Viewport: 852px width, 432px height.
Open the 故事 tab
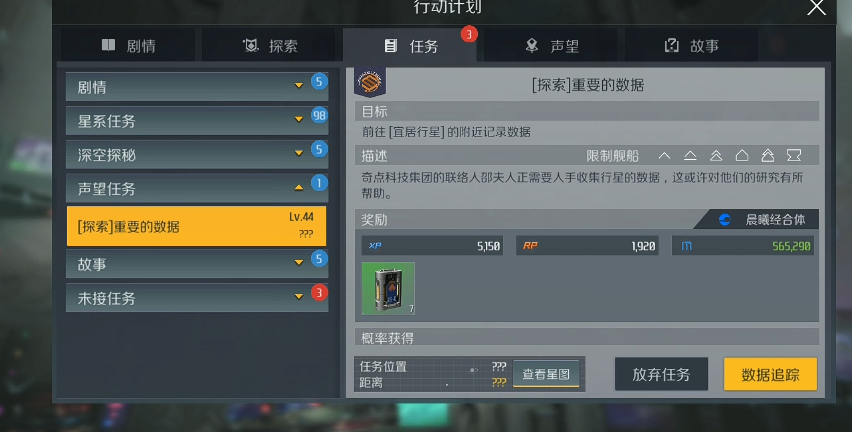pyautogui.click(x=692, y=46)
